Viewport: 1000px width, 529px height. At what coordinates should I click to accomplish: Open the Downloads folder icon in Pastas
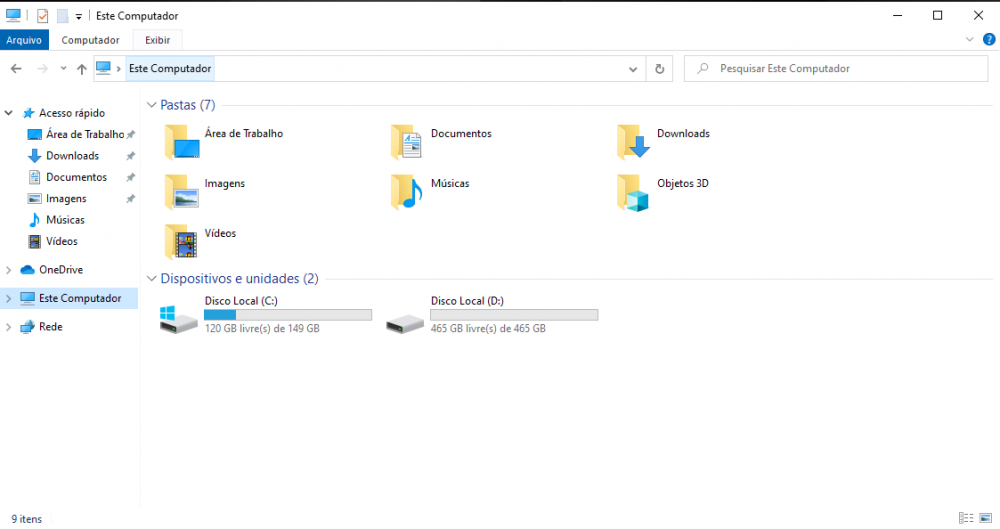(x=634, y=142)
